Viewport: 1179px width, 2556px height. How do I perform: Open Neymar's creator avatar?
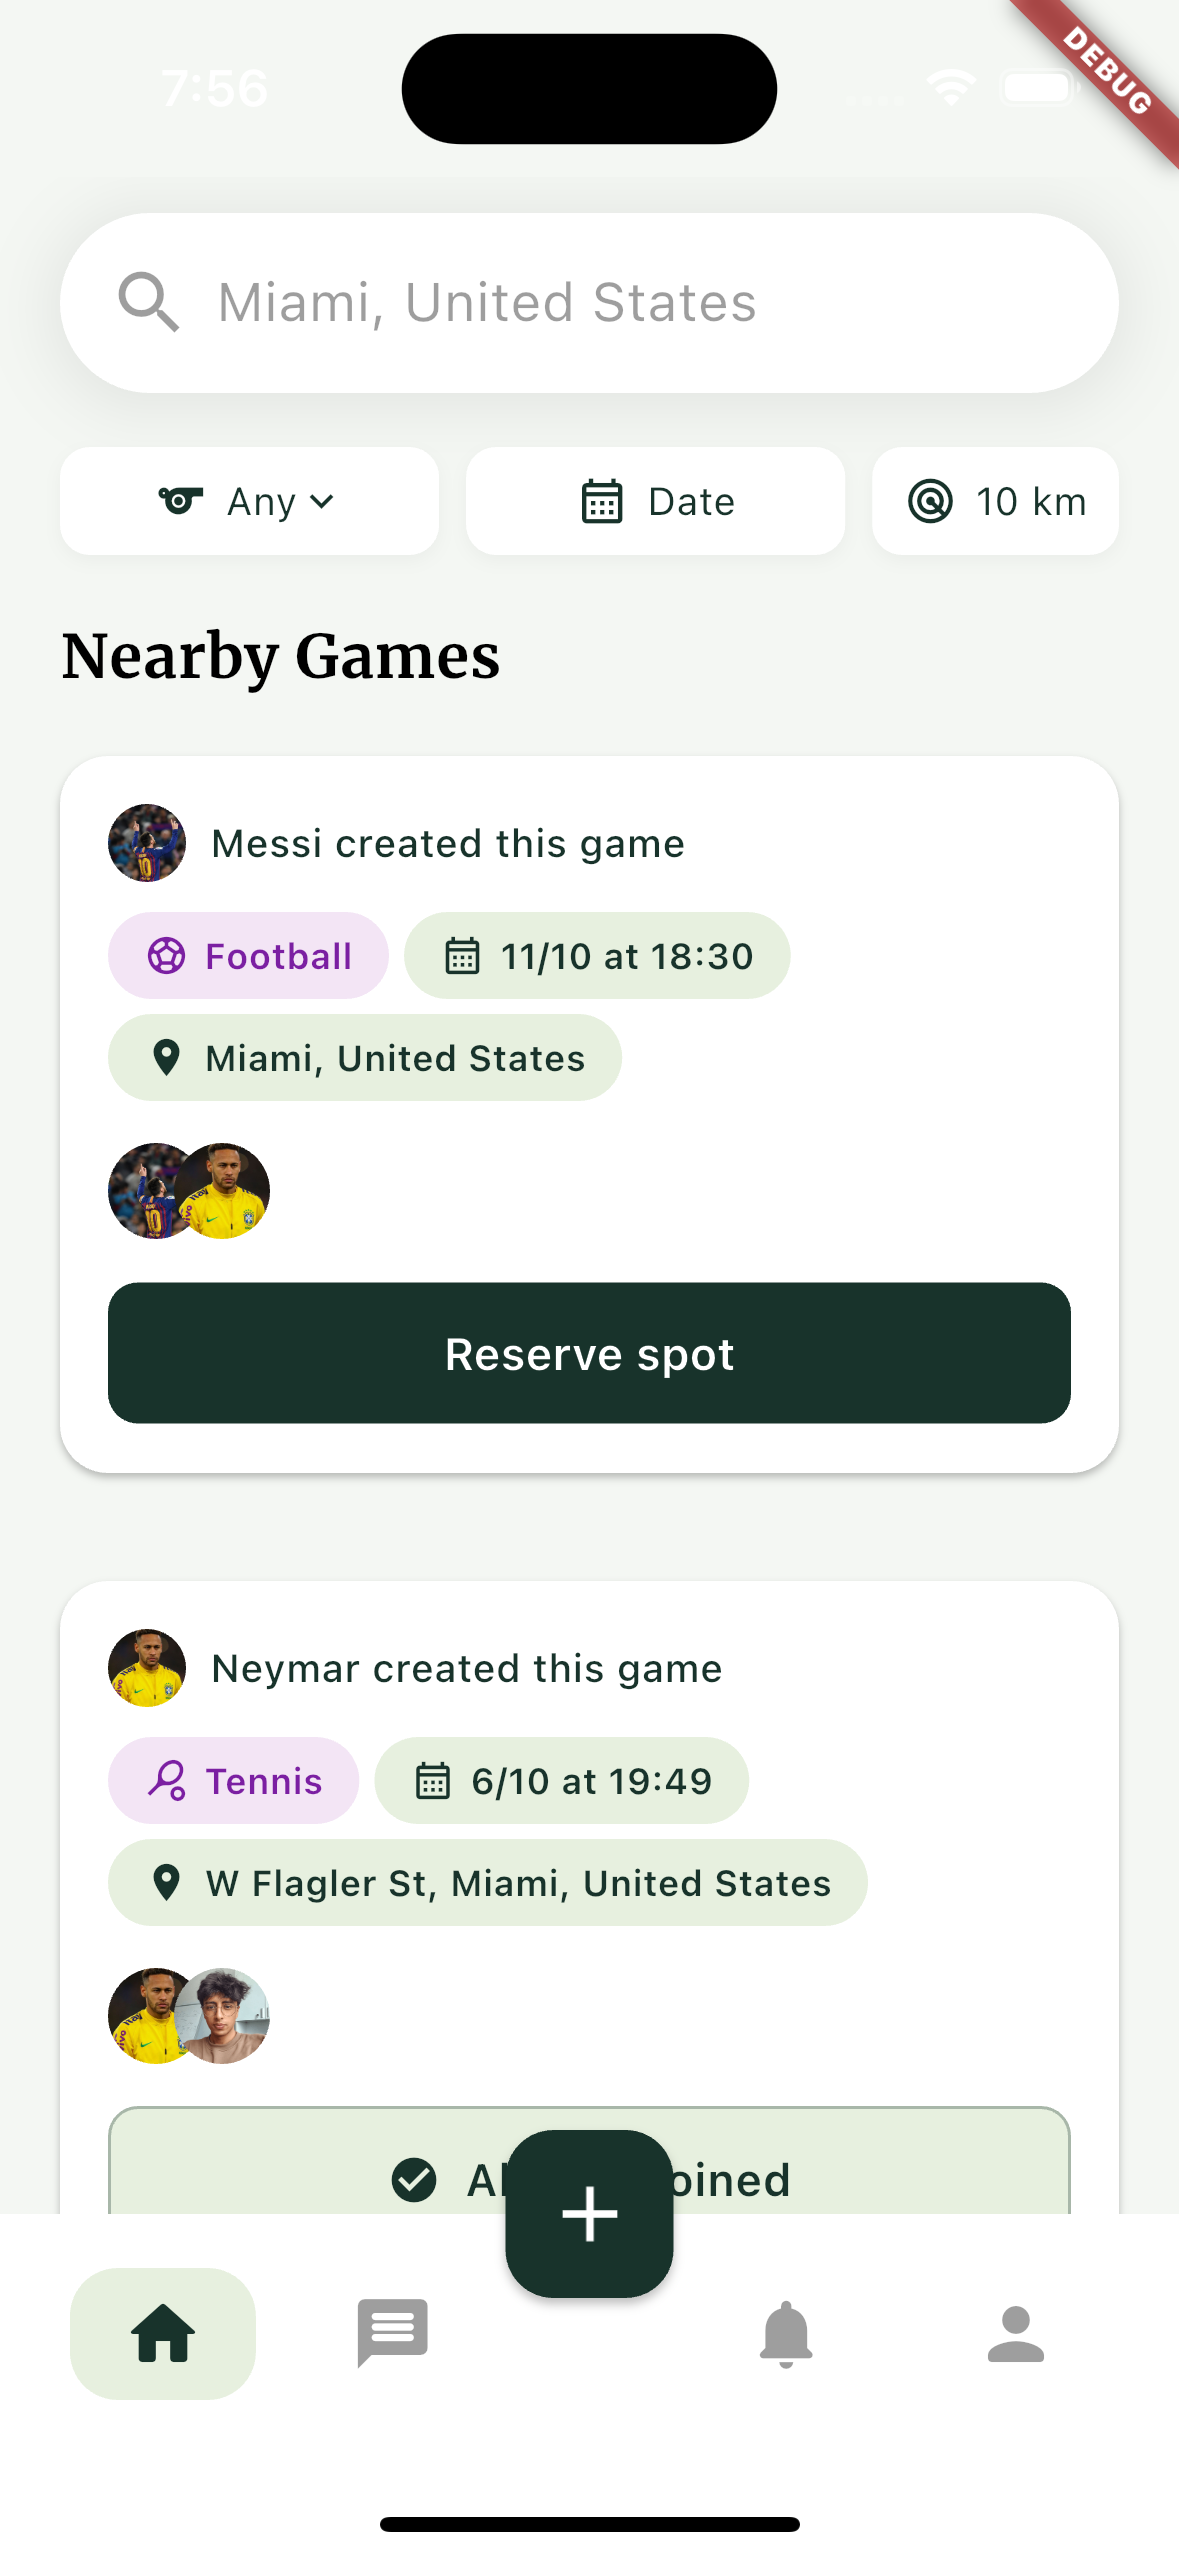147,1668
